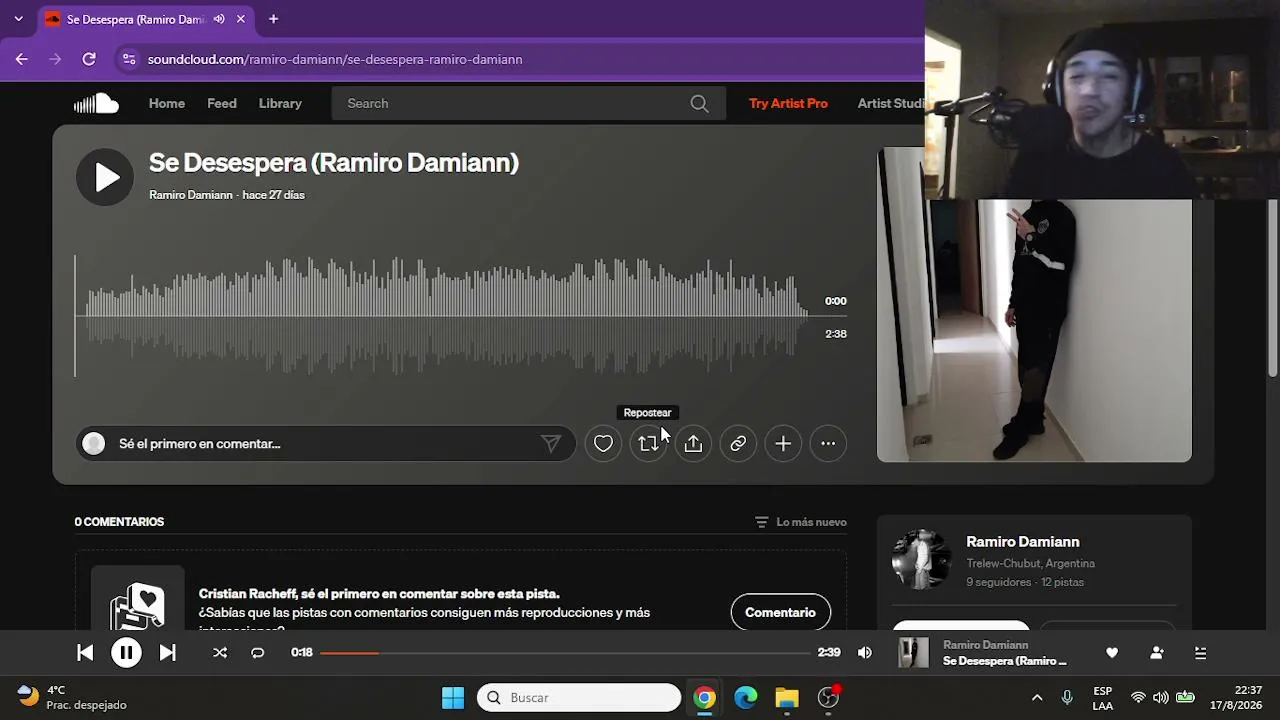
Task: Open the tab search dropdown
Action: 18,19
